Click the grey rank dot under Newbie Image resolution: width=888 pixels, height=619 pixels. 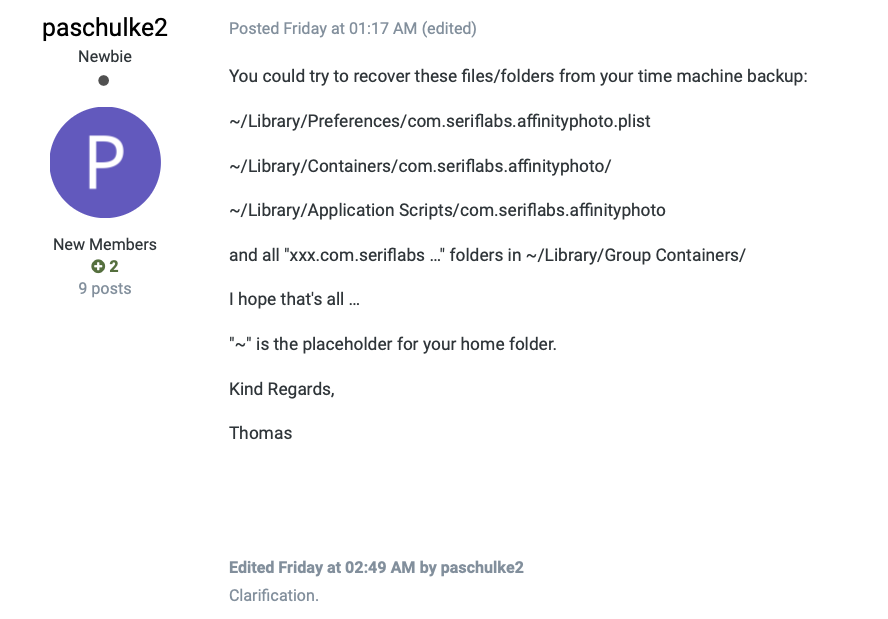(x=104, y=80)
